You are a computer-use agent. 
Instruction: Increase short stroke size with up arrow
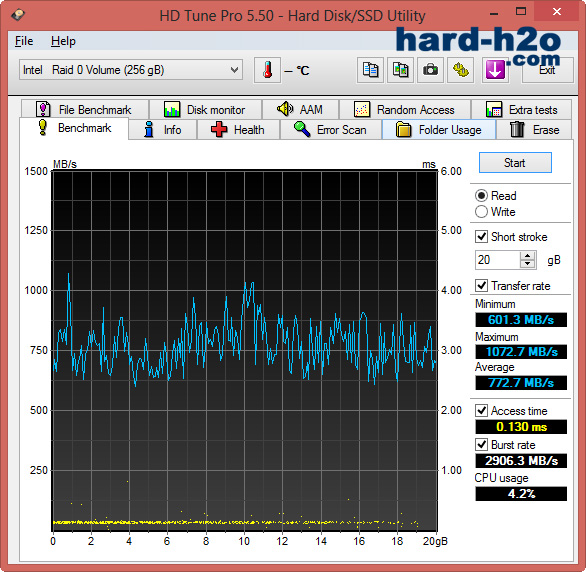pos(527,256)
